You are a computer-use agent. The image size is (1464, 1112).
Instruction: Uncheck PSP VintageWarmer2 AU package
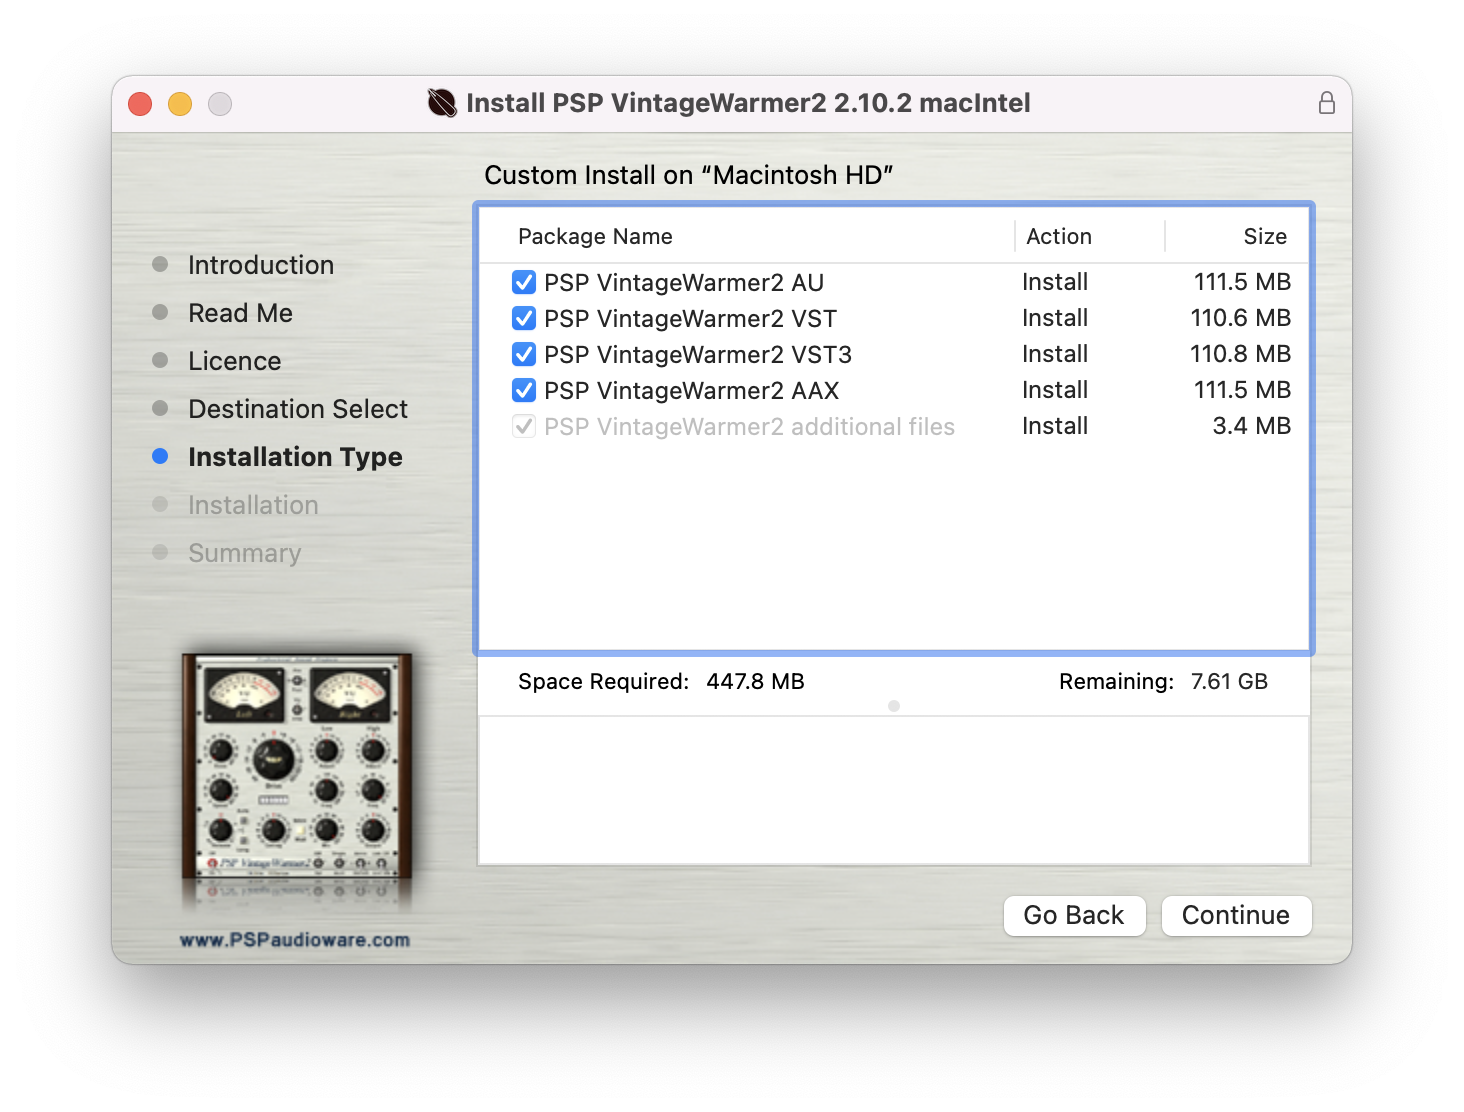pyautogui.click(x=524, y=283)
